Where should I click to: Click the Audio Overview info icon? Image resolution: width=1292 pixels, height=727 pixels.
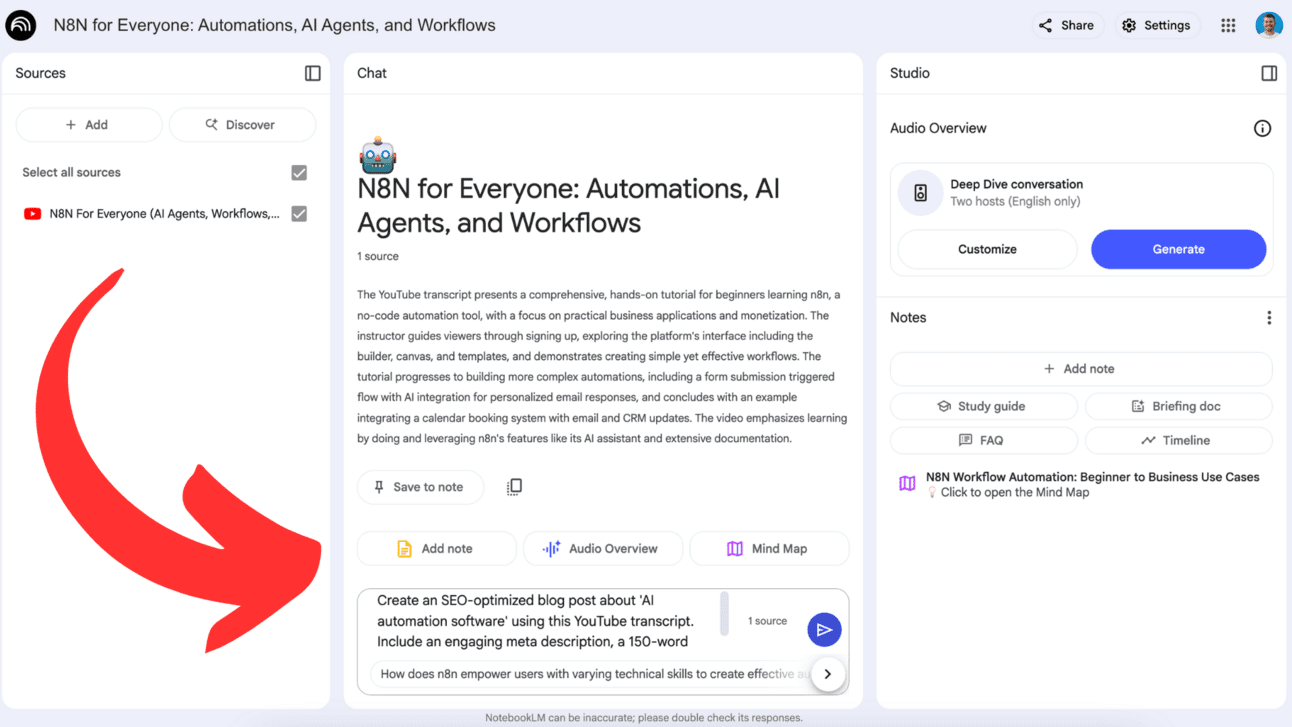[1262, 128]
